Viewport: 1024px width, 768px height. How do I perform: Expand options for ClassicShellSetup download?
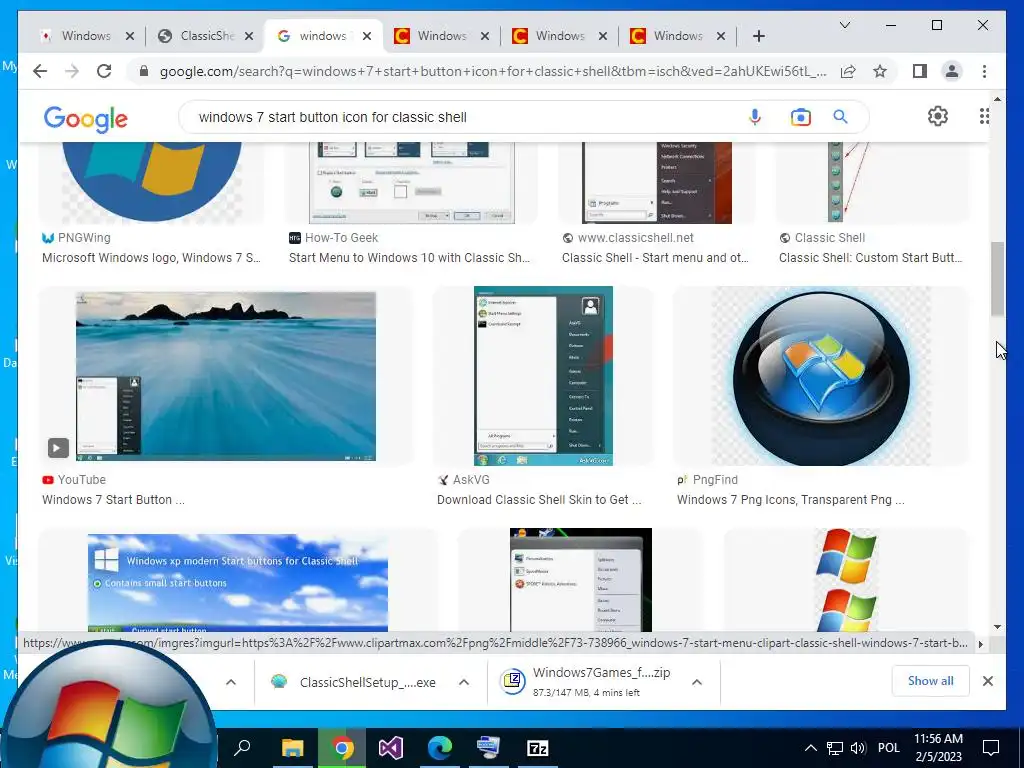tap(464, 682)
